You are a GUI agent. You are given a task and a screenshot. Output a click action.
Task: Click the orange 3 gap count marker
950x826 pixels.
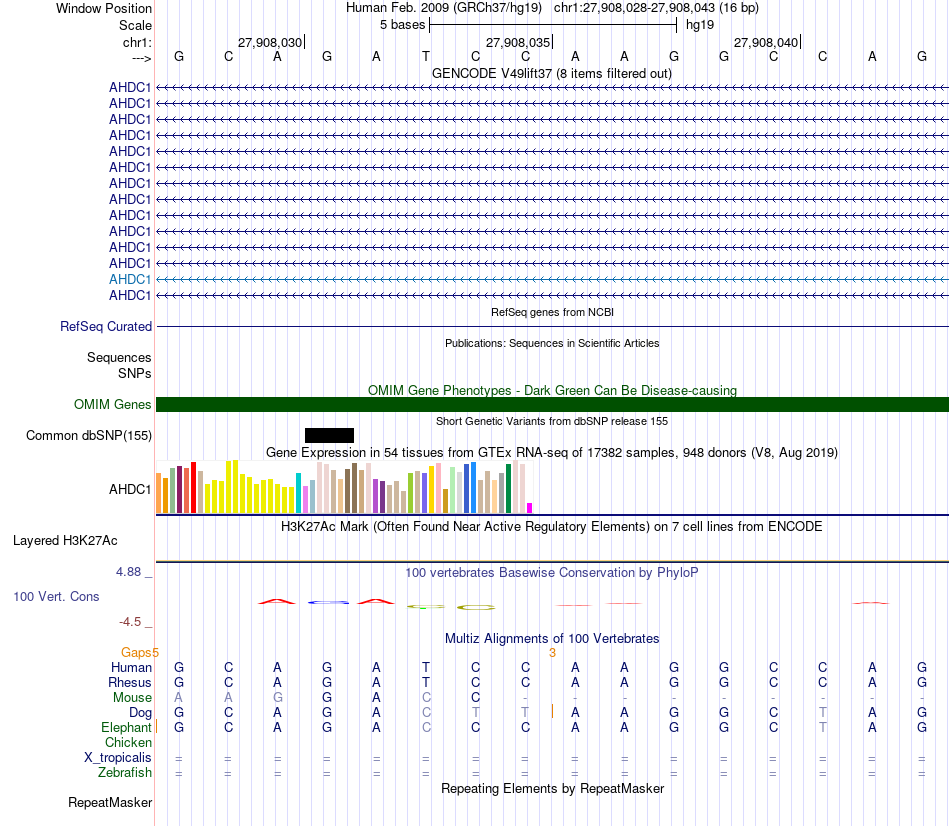click(552, 653)
